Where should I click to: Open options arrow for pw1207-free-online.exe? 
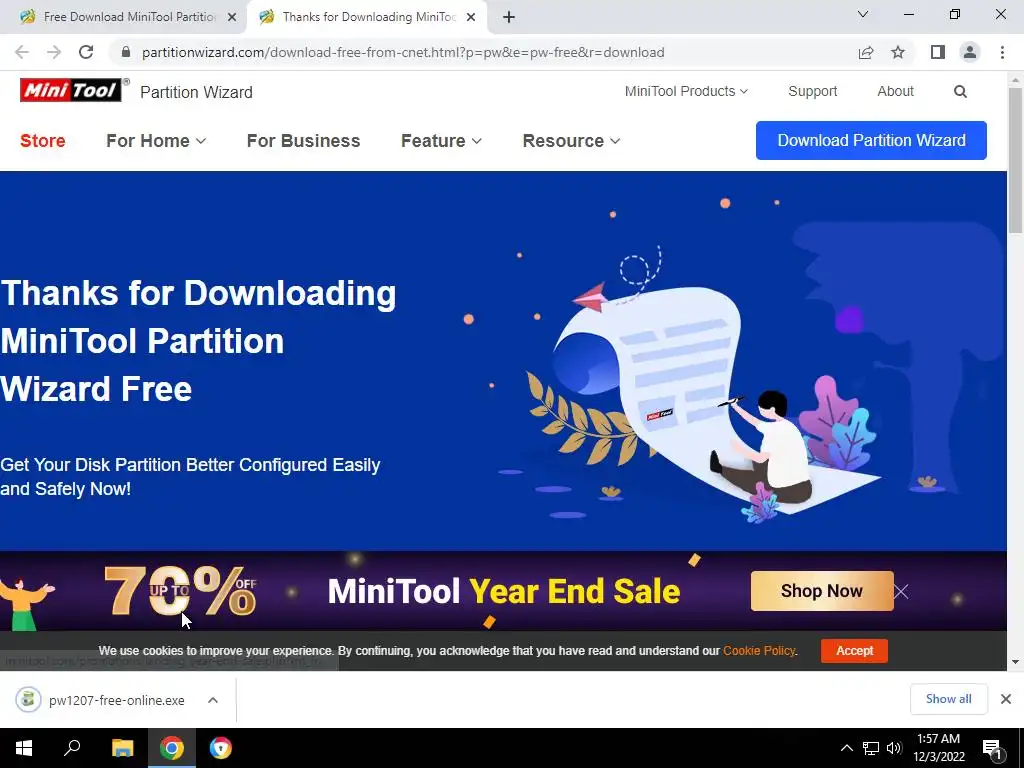coord(213,700)
